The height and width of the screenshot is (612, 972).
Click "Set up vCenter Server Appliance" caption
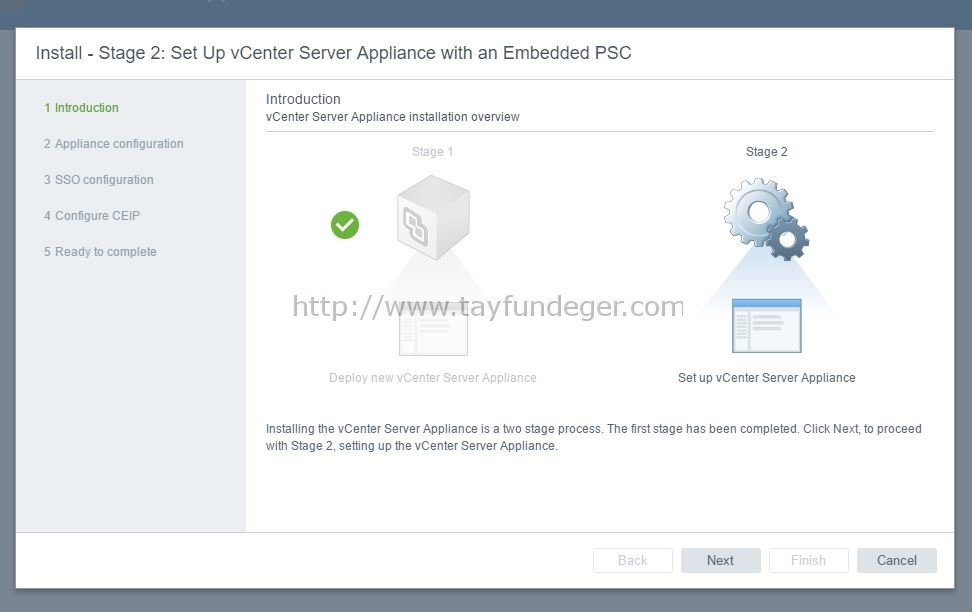point(766,378)
